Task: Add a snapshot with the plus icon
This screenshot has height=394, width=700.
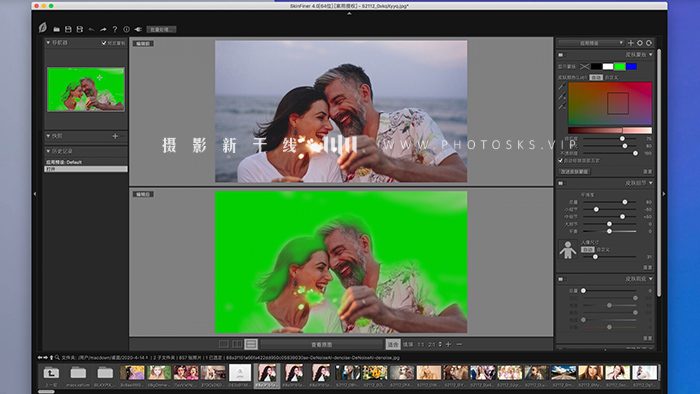Action: pyautogui.click(x=115, y=136)
